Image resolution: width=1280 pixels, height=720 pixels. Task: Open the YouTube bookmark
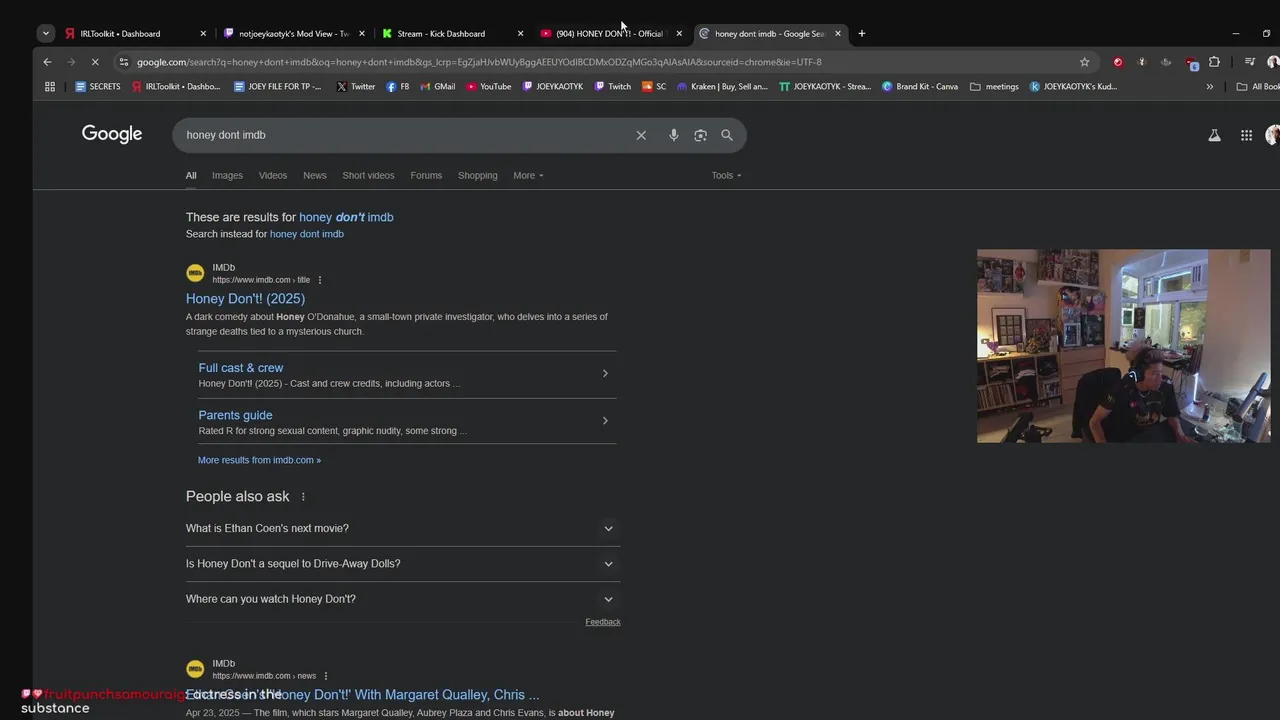tap(489, 87)
